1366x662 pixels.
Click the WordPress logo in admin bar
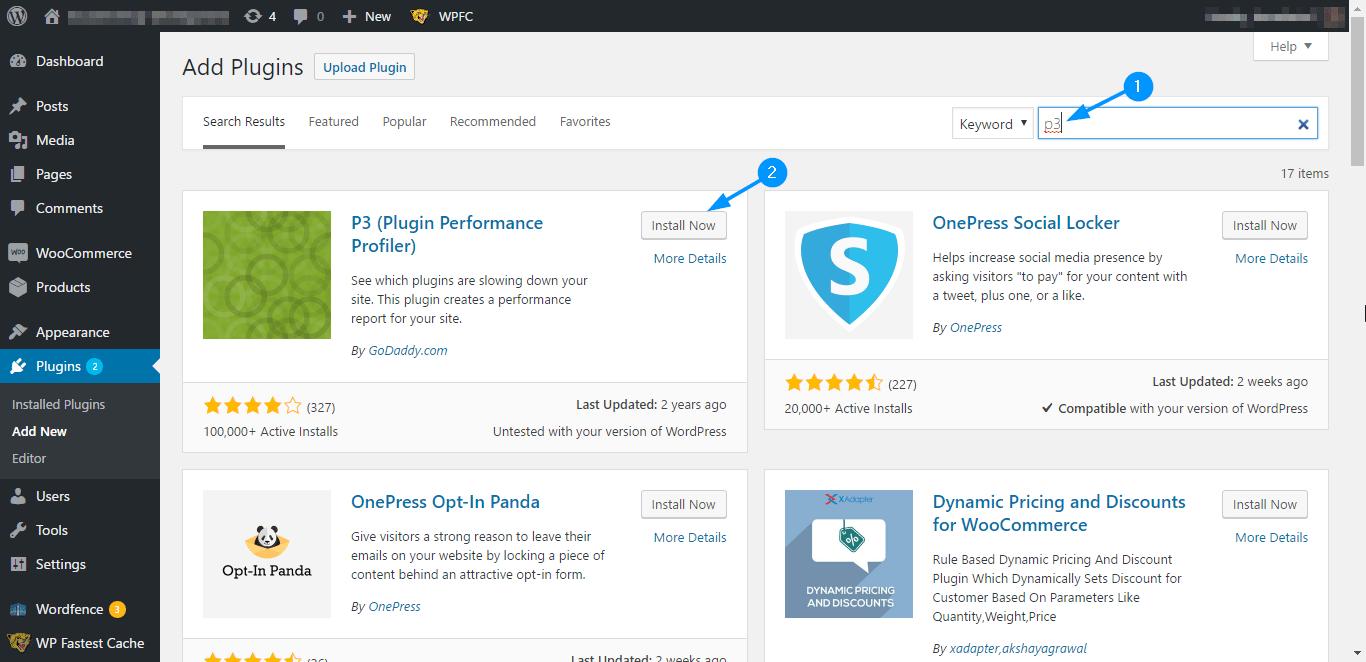pyautogui.click(x=17, y=16)
